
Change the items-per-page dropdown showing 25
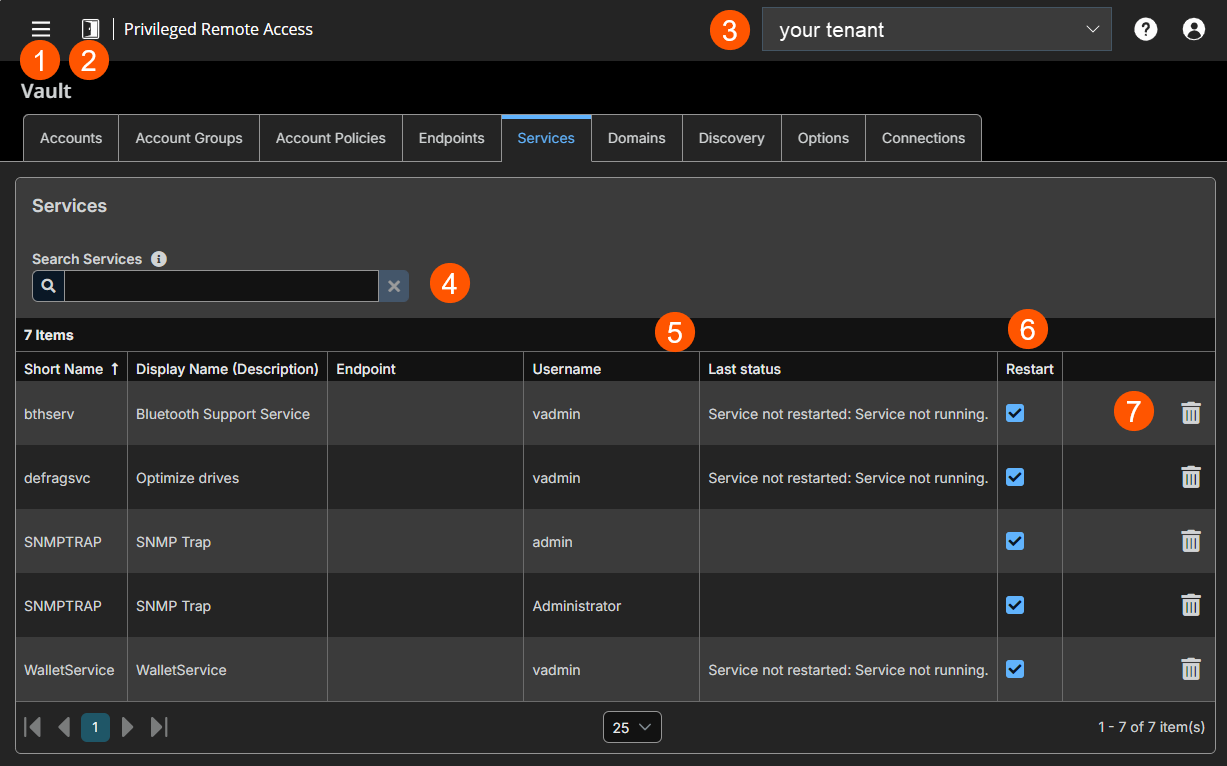[632, 727]
